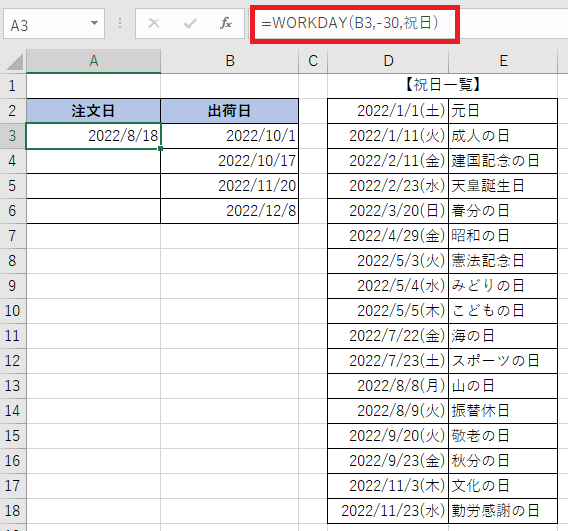Click the Insert Function fx icon

tap(226, 24)
